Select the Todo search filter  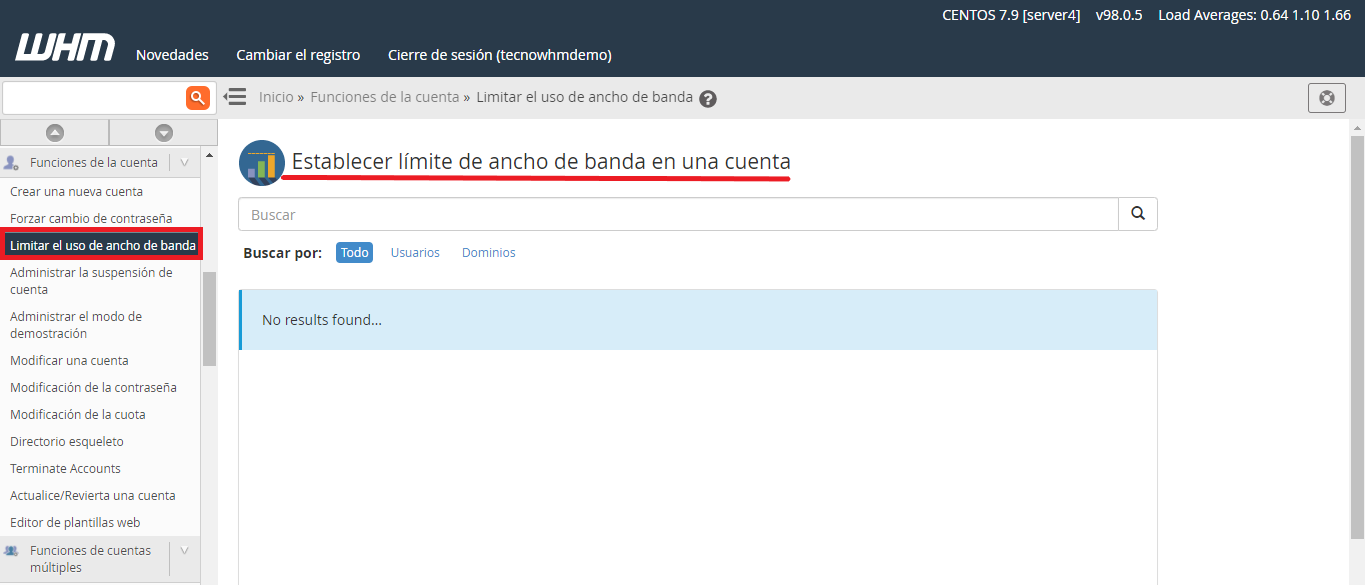click(x=354, y=253)
